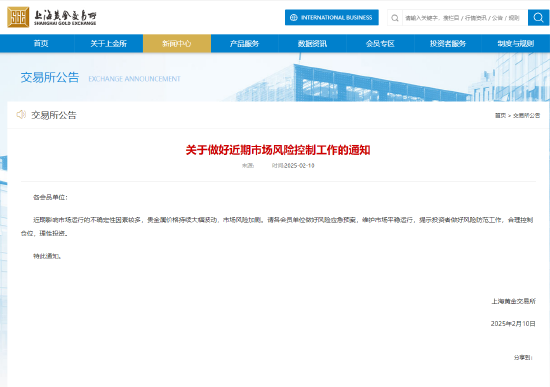This screenshot has height=387, width=550.
Task: Focus the keyword search input field
Action: pos(464,18)
